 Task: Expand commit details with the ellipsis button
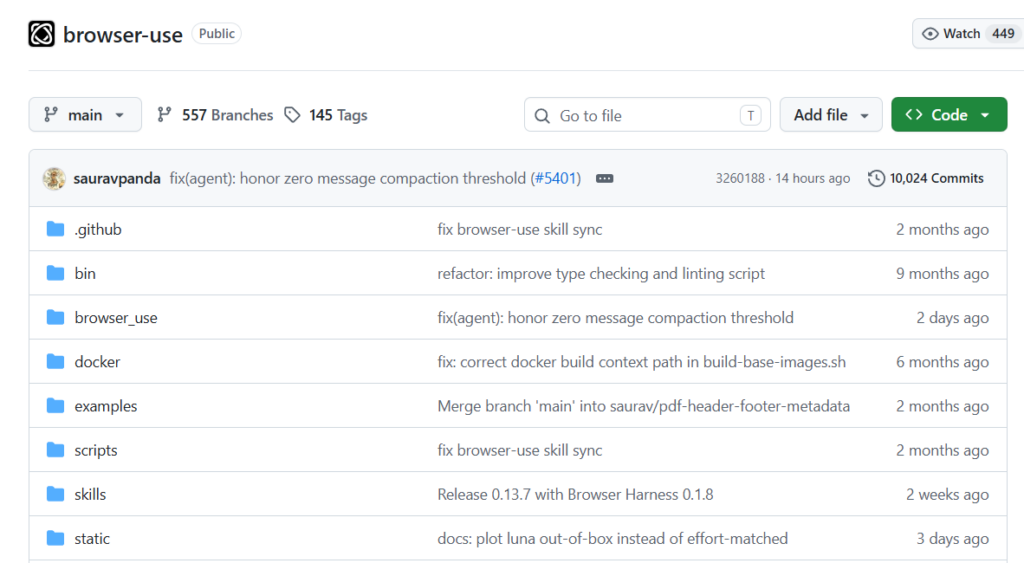tap(605, 178)
